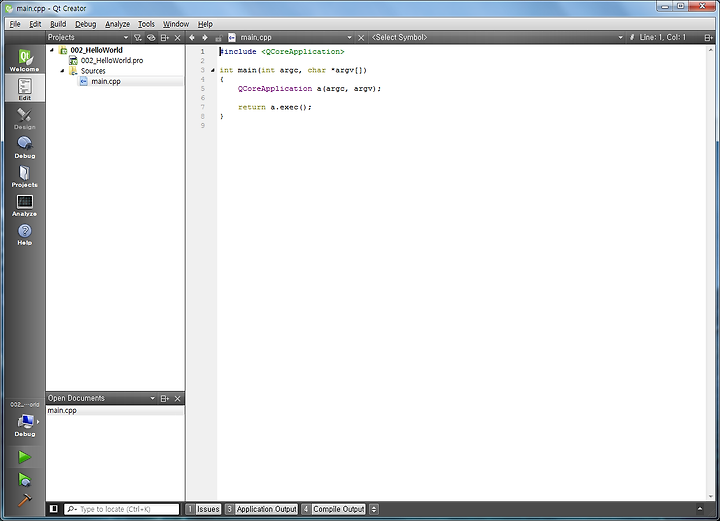Image resolution: width=720 pixels, height=521 pixels.
Task: Switch to Debug mode in sidebar
Action: click(25, 147)
